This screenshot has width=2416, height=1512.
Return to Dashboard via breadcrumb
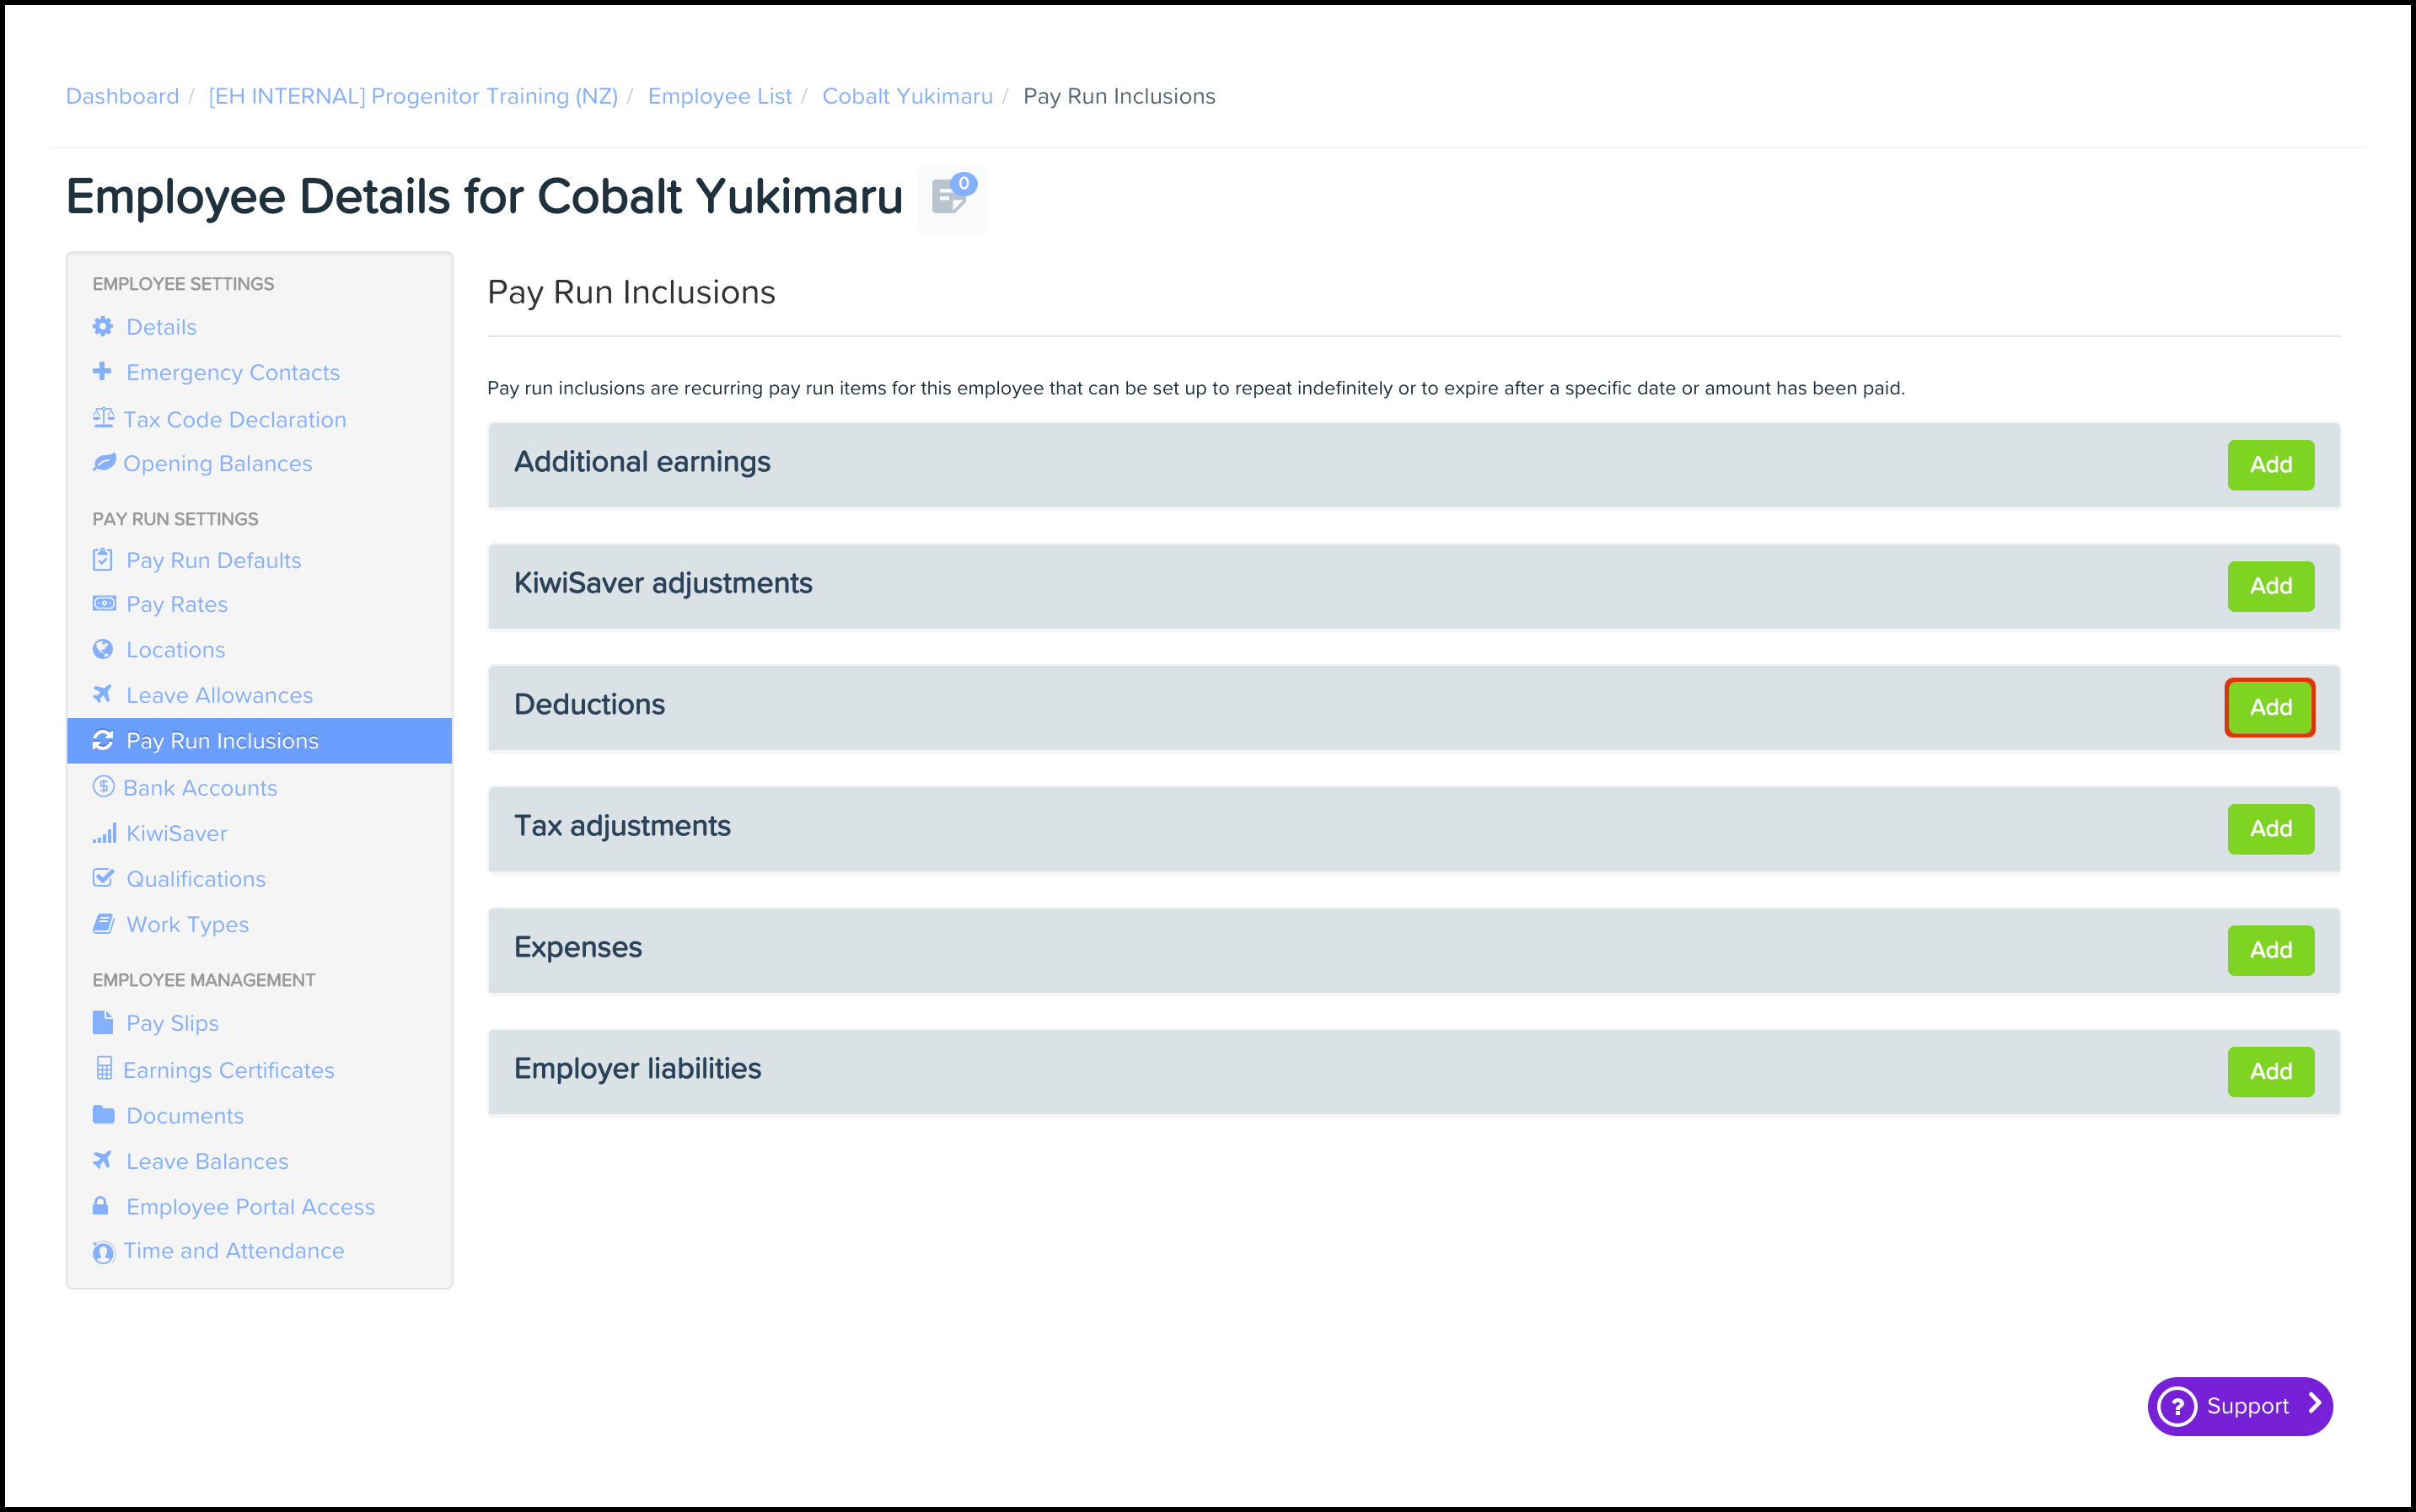[x=122, y=96]
